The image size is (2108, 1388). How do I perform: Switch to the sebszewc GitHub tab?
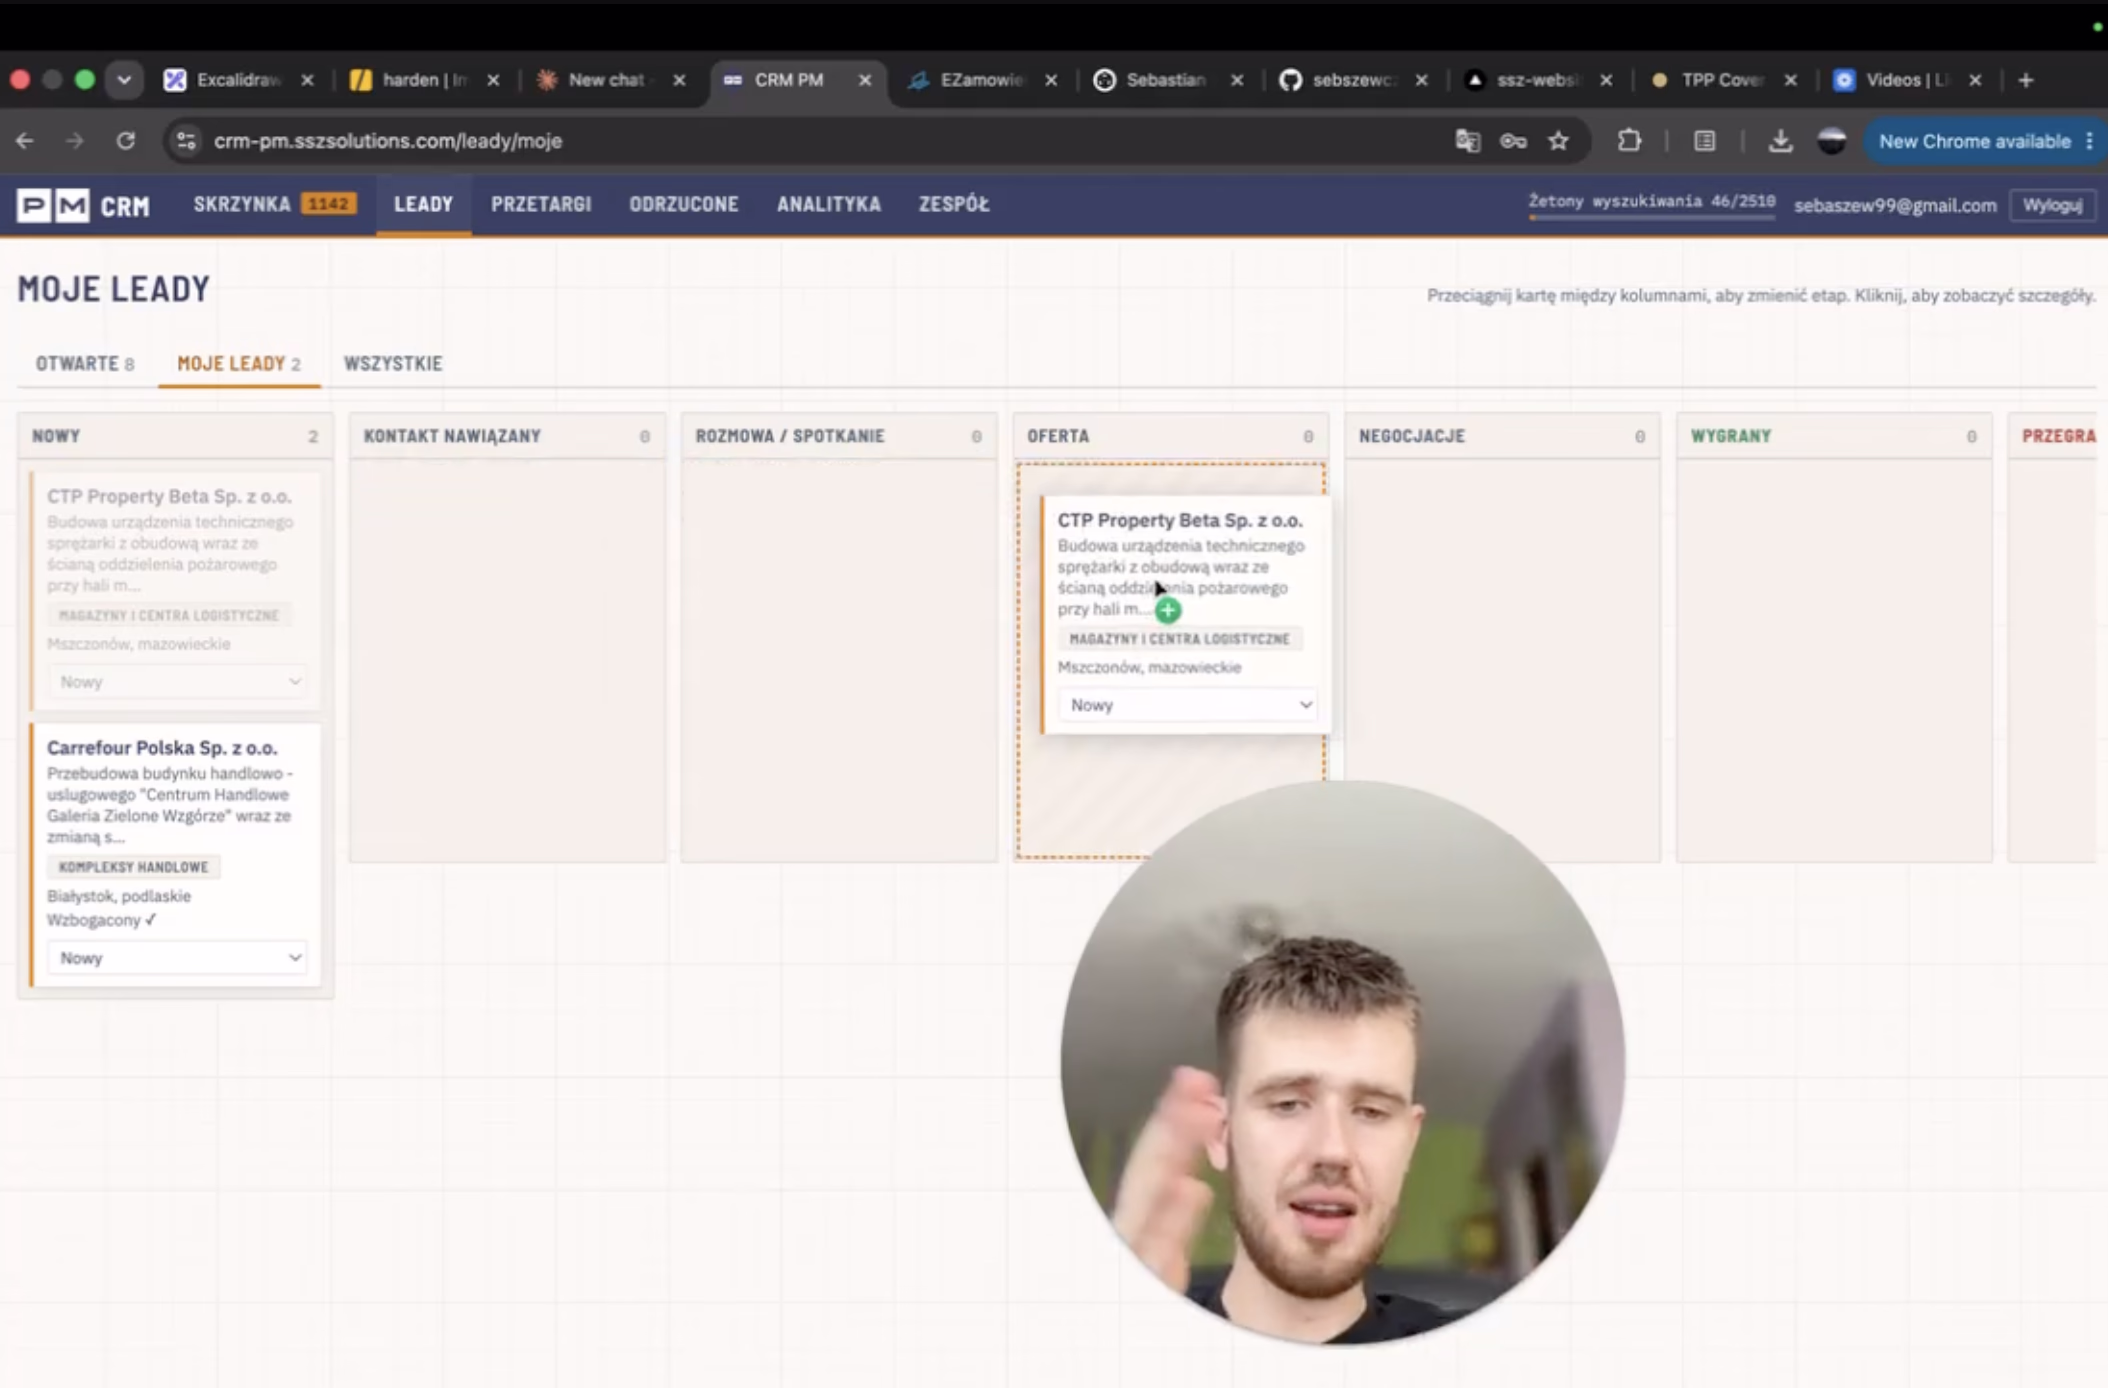point(1352,80)
